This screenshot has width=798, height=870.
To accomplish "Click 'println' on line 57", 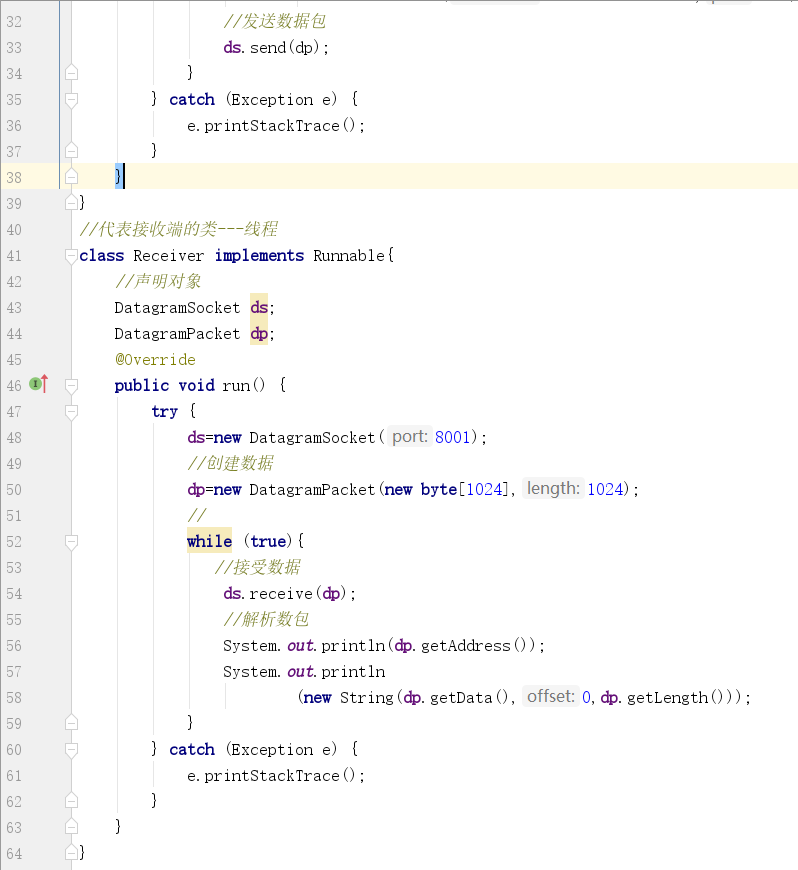I will pyautogui.click(x=353, y=672).
